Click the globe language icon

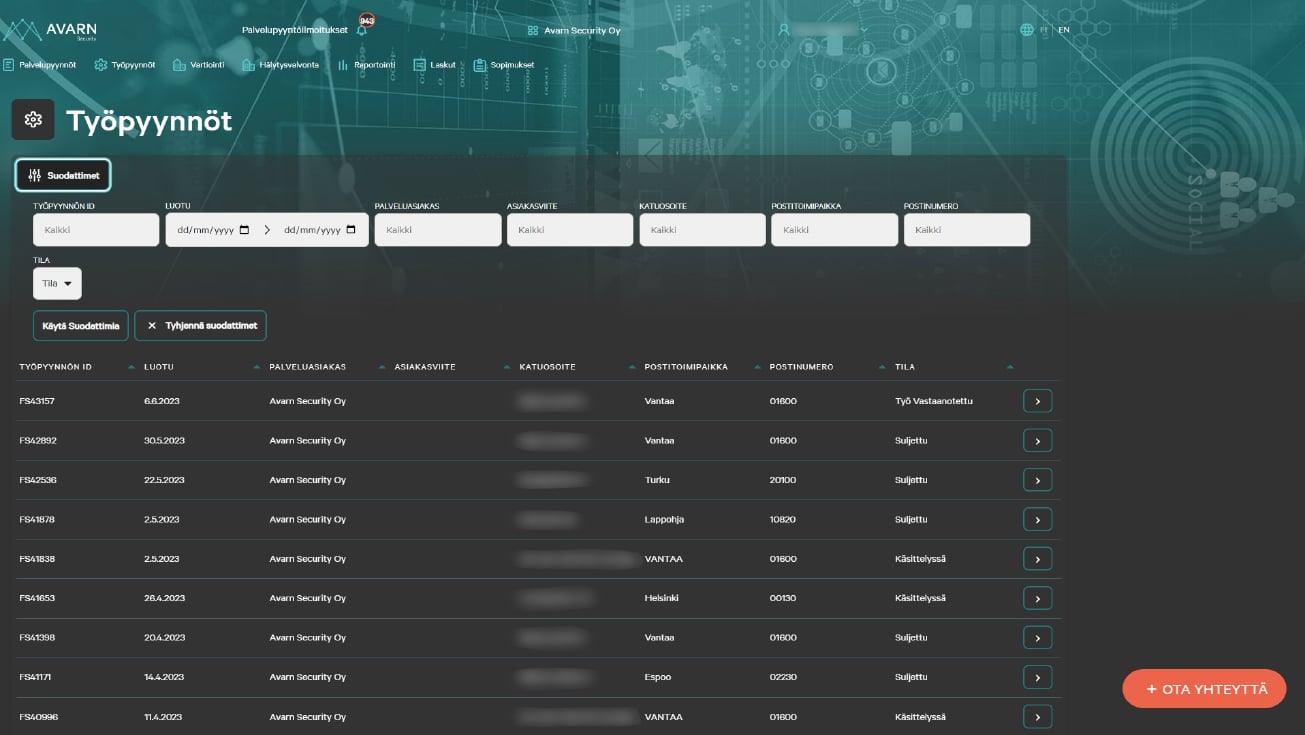tap(1027, 30)
